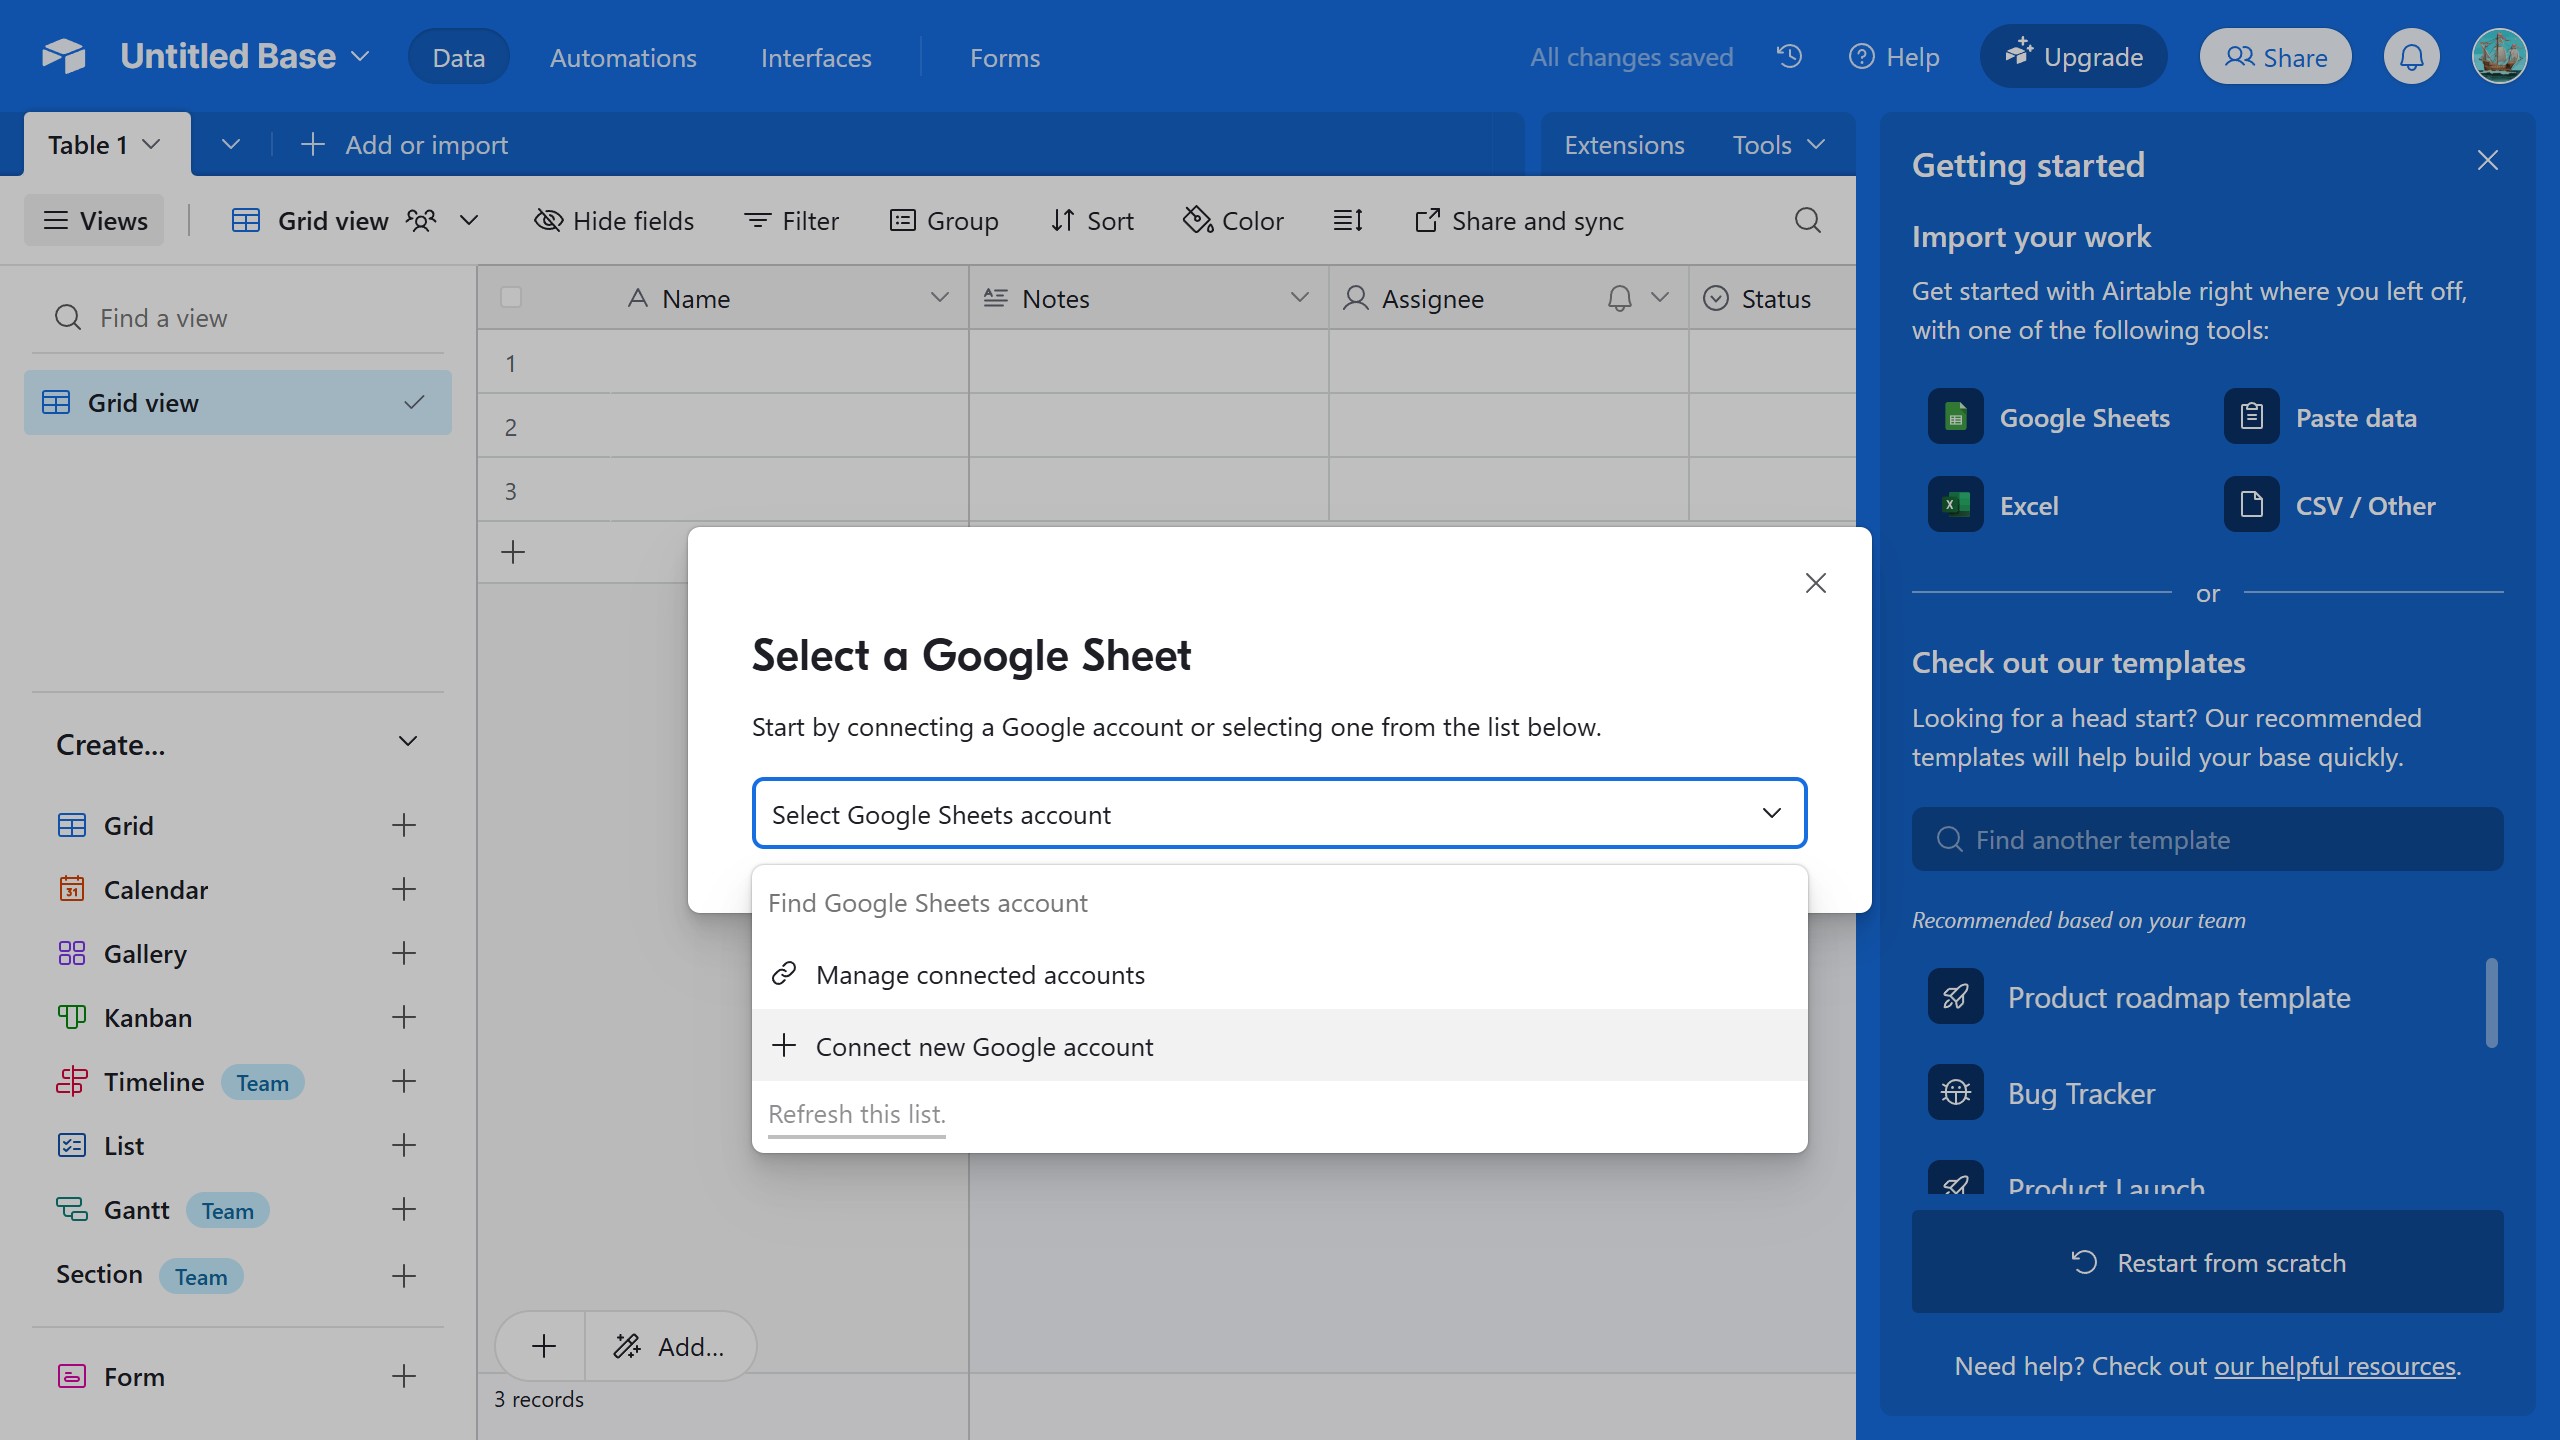Open the Filter toolbar option

point(791,220)
